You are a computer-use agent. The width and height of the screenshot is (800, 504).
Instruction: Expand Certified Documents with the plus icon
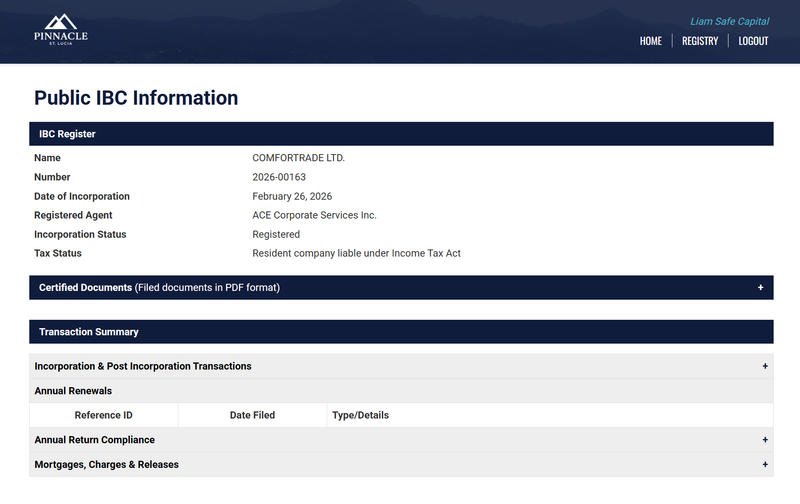coord(760,288)
